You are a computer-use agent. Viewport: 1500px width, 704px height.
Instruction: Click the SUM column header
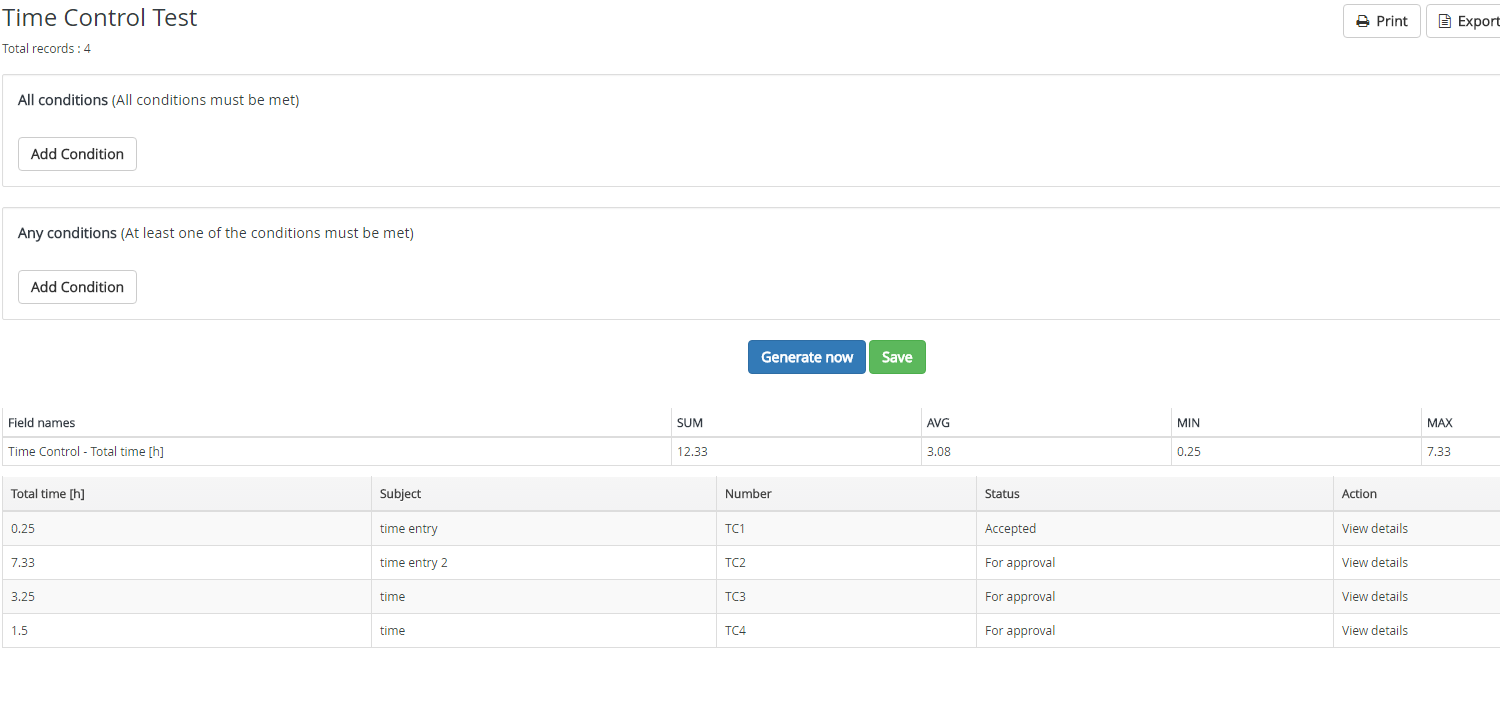coord(796,423)
